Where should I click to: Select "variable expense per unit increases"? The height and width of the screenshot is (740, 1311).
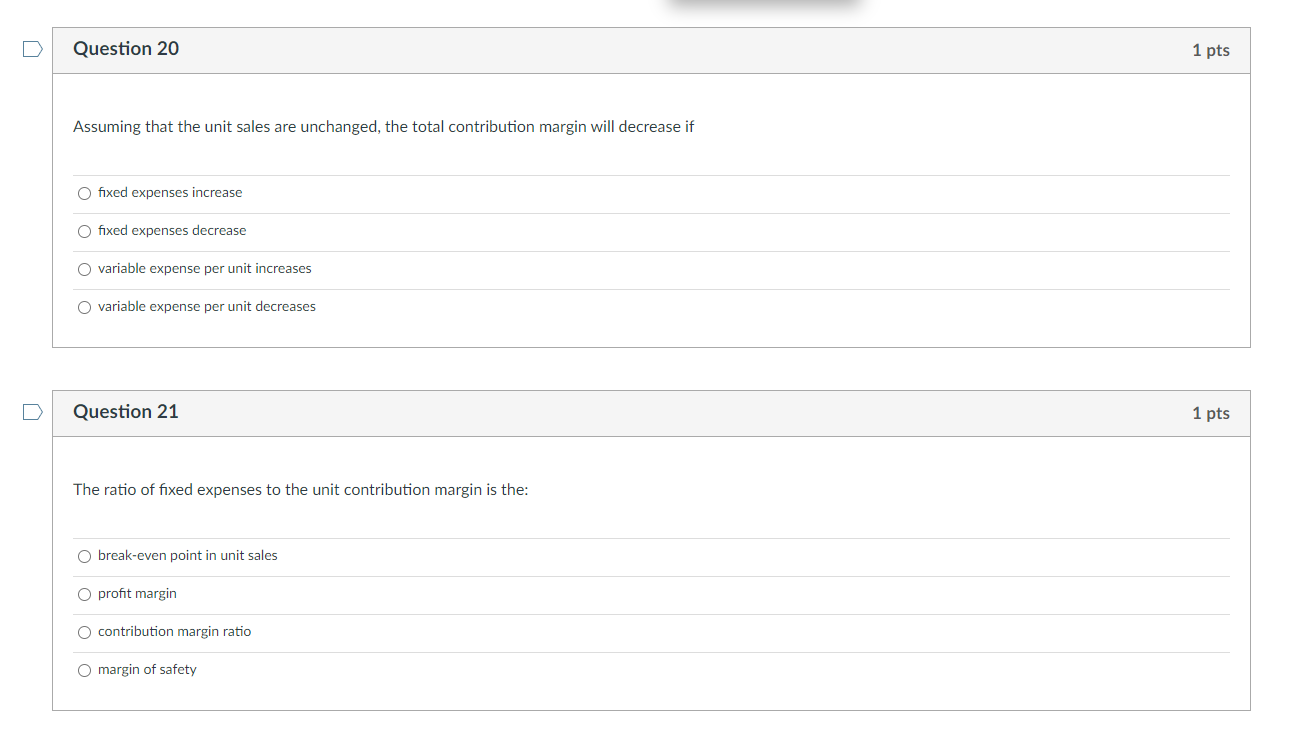84,269
